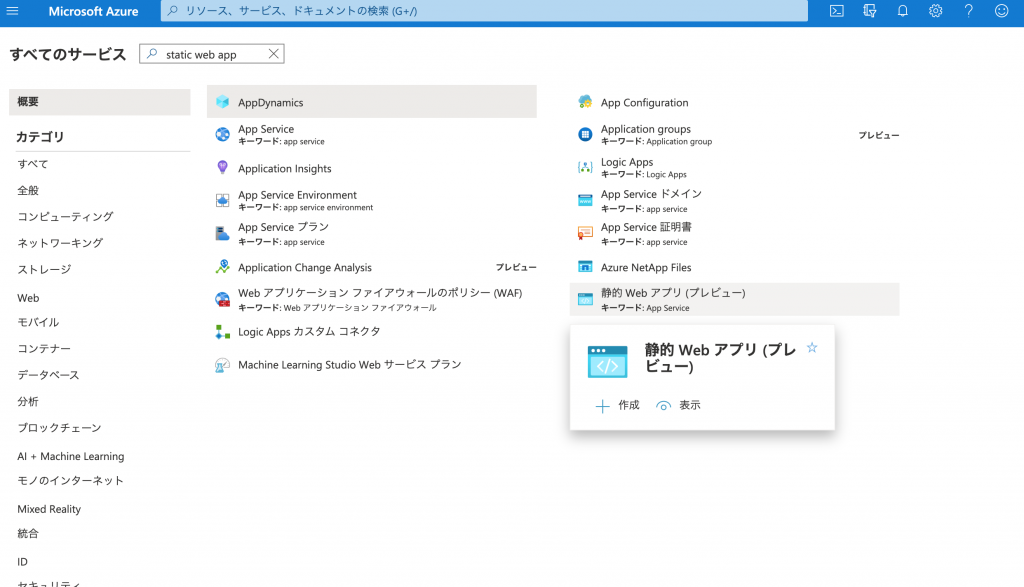Click the App Service 証明書 icon
Screen dimensions: 1024x587
(x=585, y=233)
